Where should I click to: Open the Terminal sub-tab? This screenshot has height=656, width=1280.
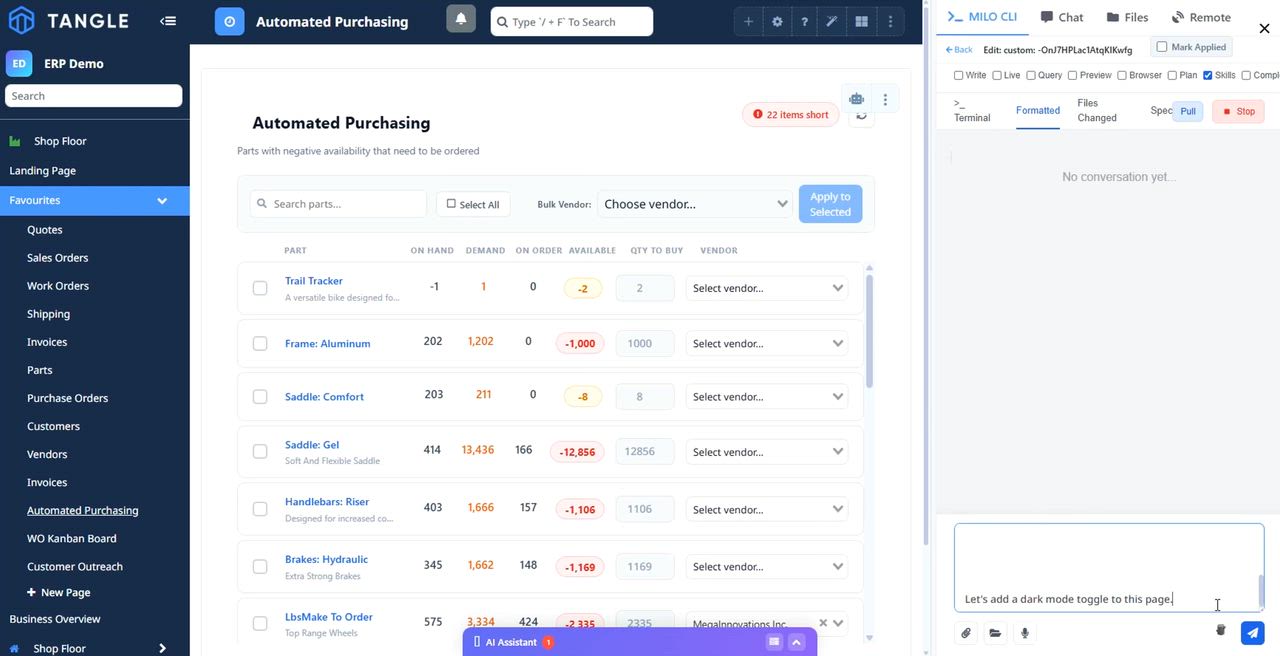(972, 110)
